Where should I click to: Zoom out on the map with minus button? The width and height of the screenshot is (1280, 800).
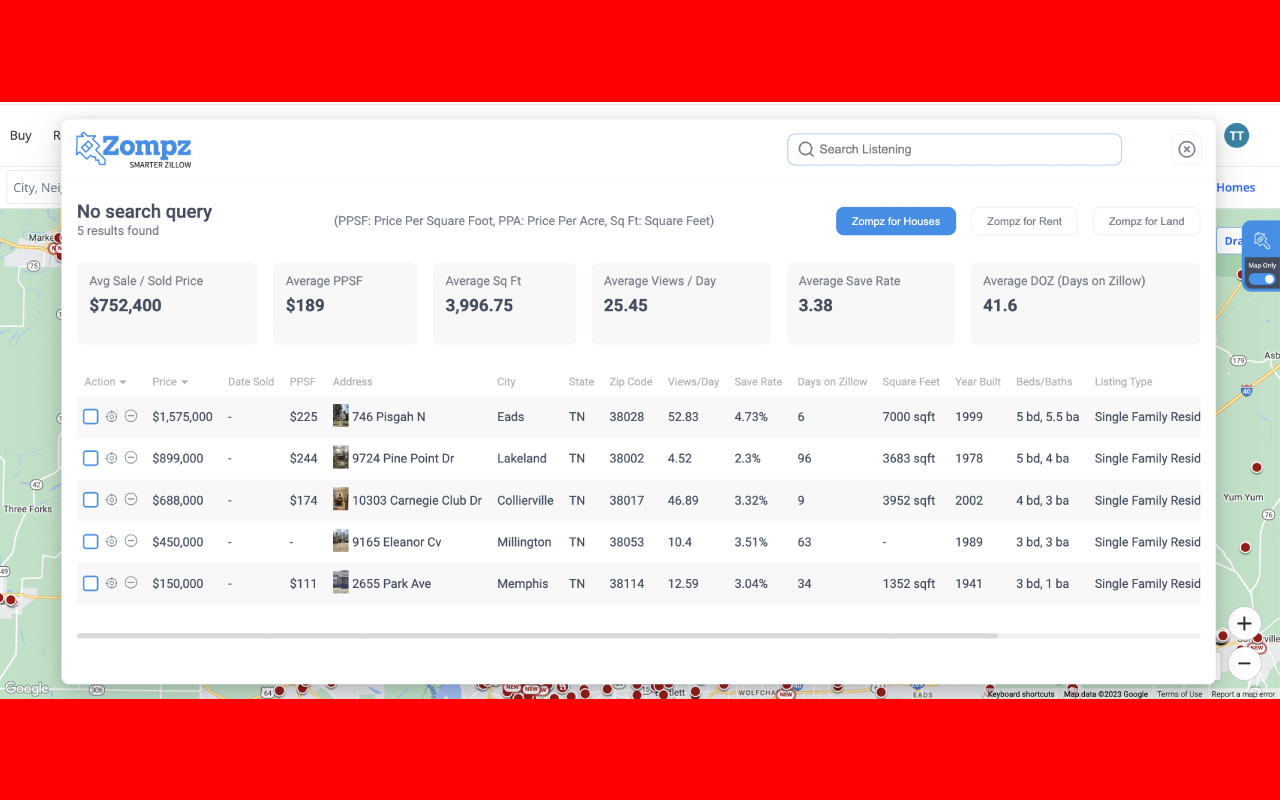click(1244, 662)
